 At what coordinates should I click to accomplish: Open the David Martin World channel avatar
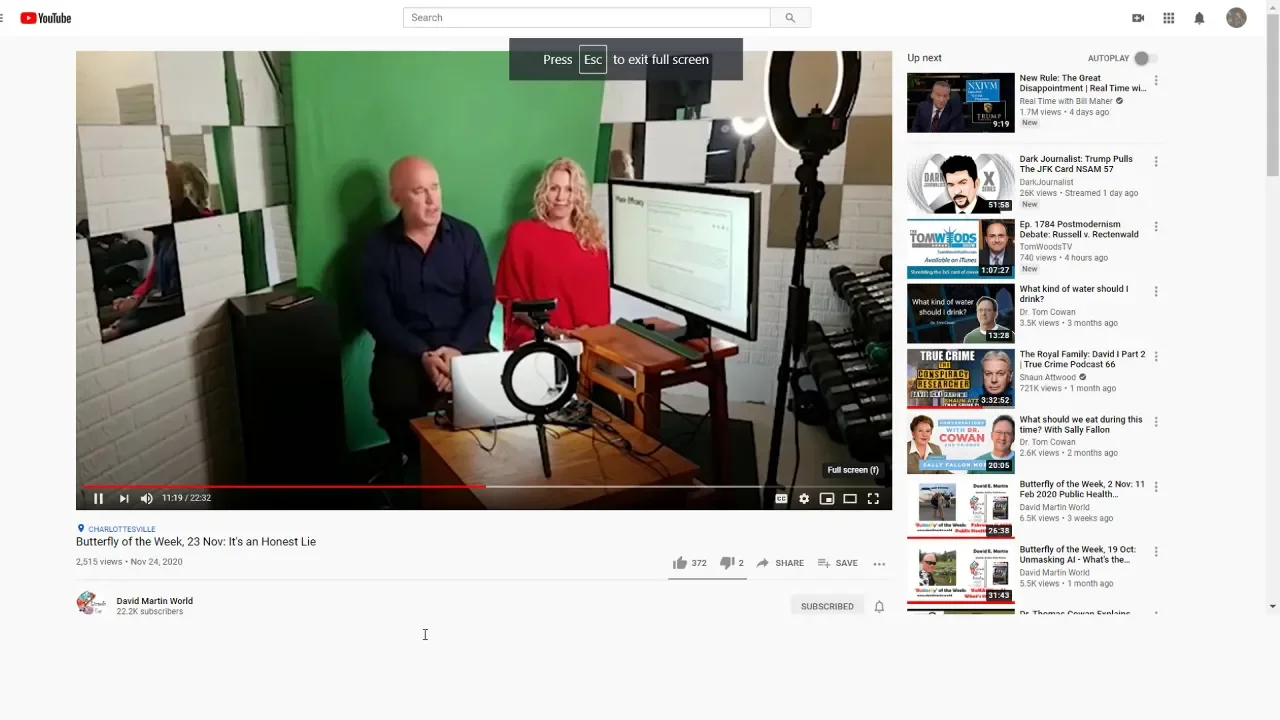(x=91, y=603)
